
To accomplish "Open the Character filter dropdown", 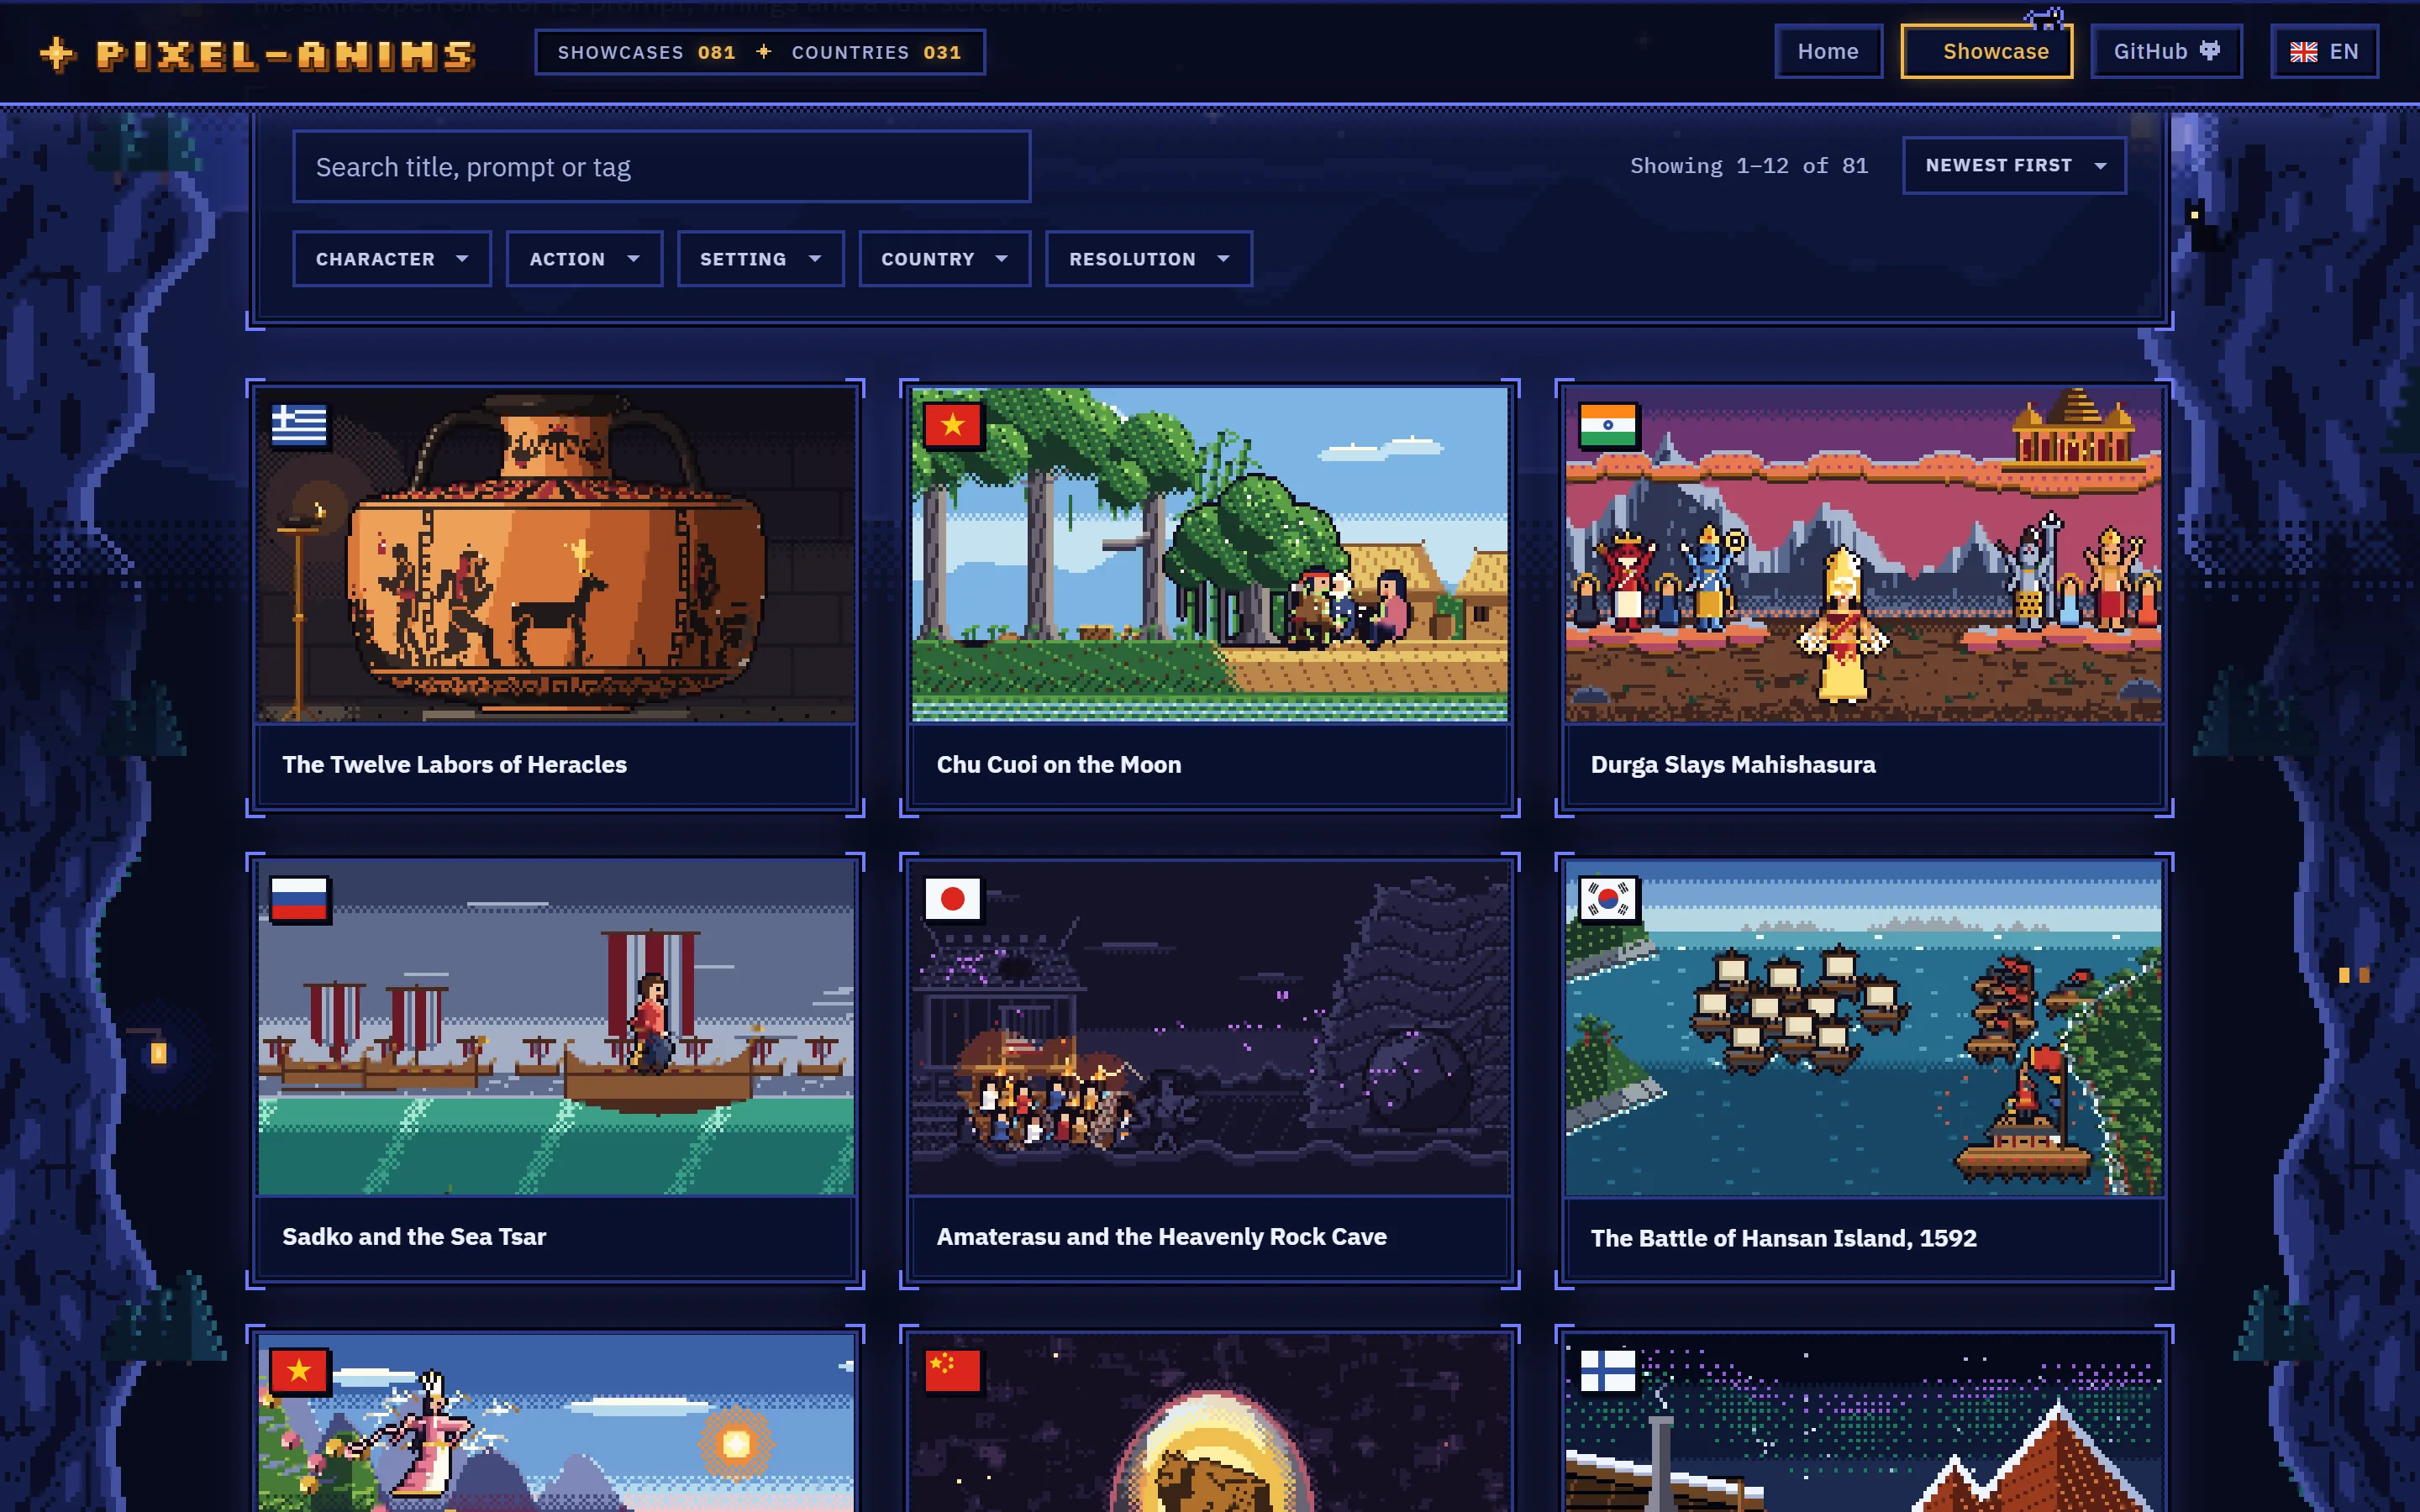I will [392, 259].
